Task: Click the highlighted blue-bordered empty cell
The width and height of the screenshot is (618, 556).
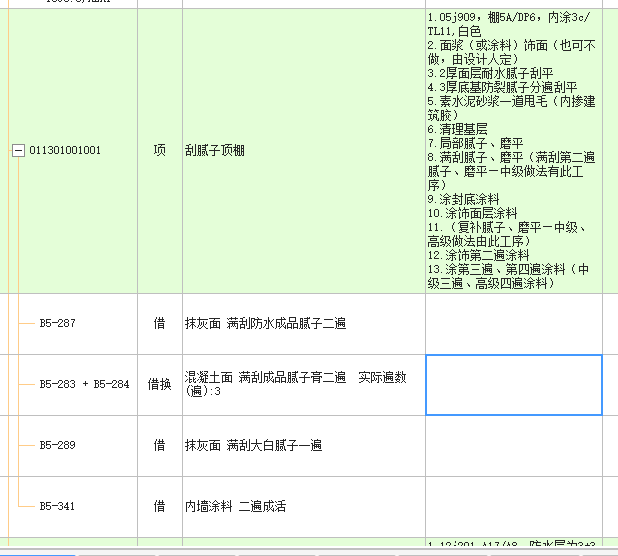Action: click(x=514, y=385)
